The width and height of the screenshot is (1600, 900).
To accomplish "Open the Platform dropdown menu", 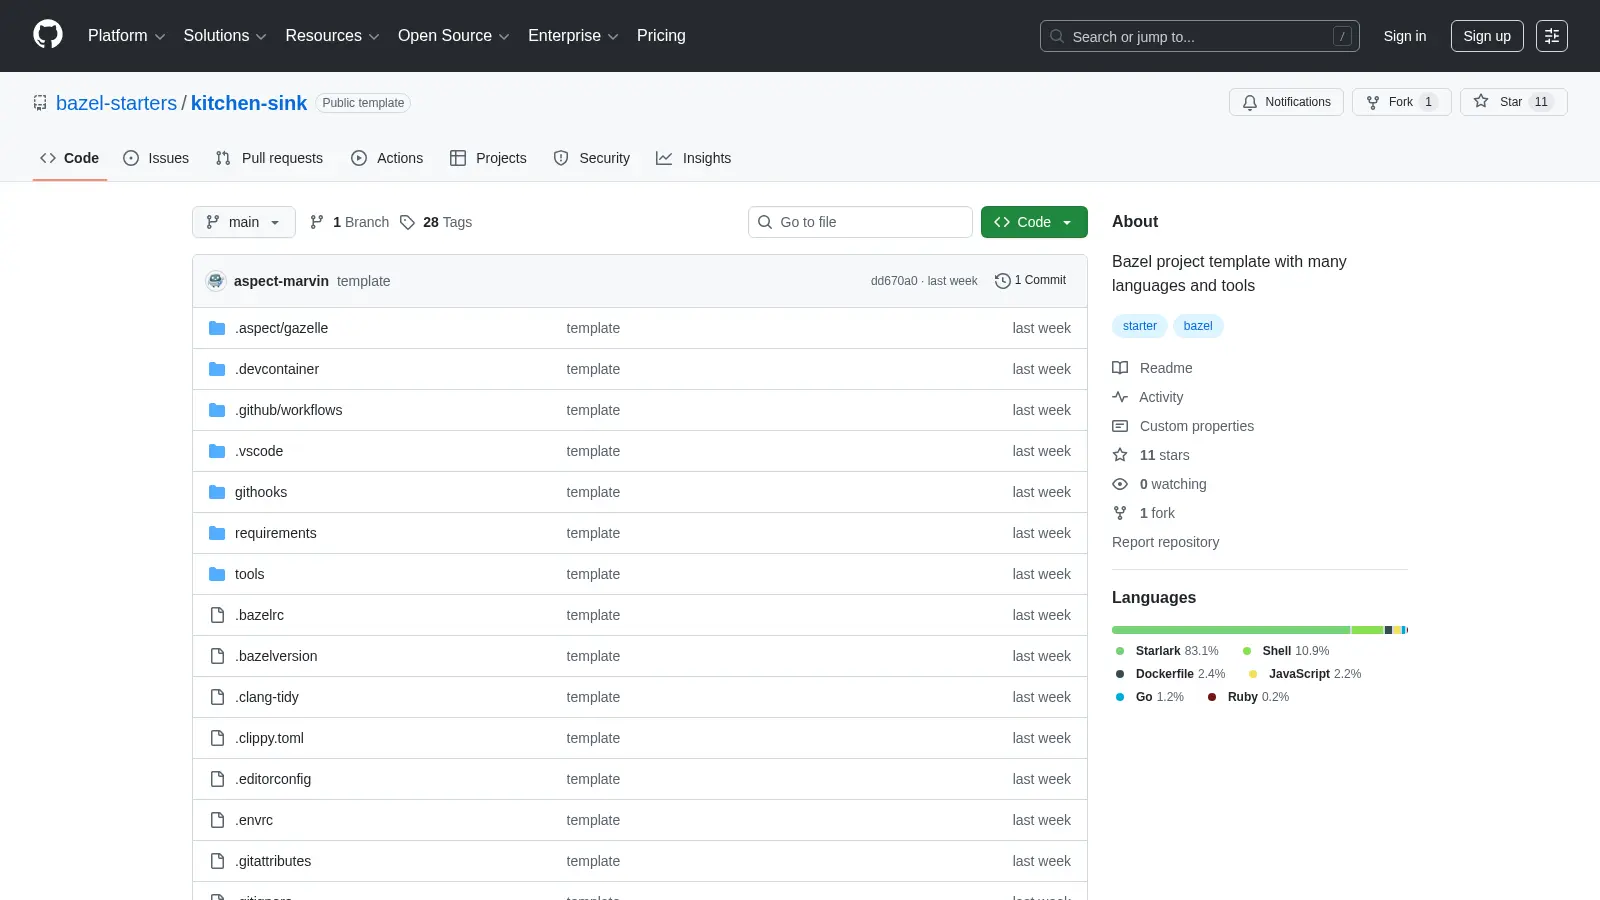I will coord(126,36).
